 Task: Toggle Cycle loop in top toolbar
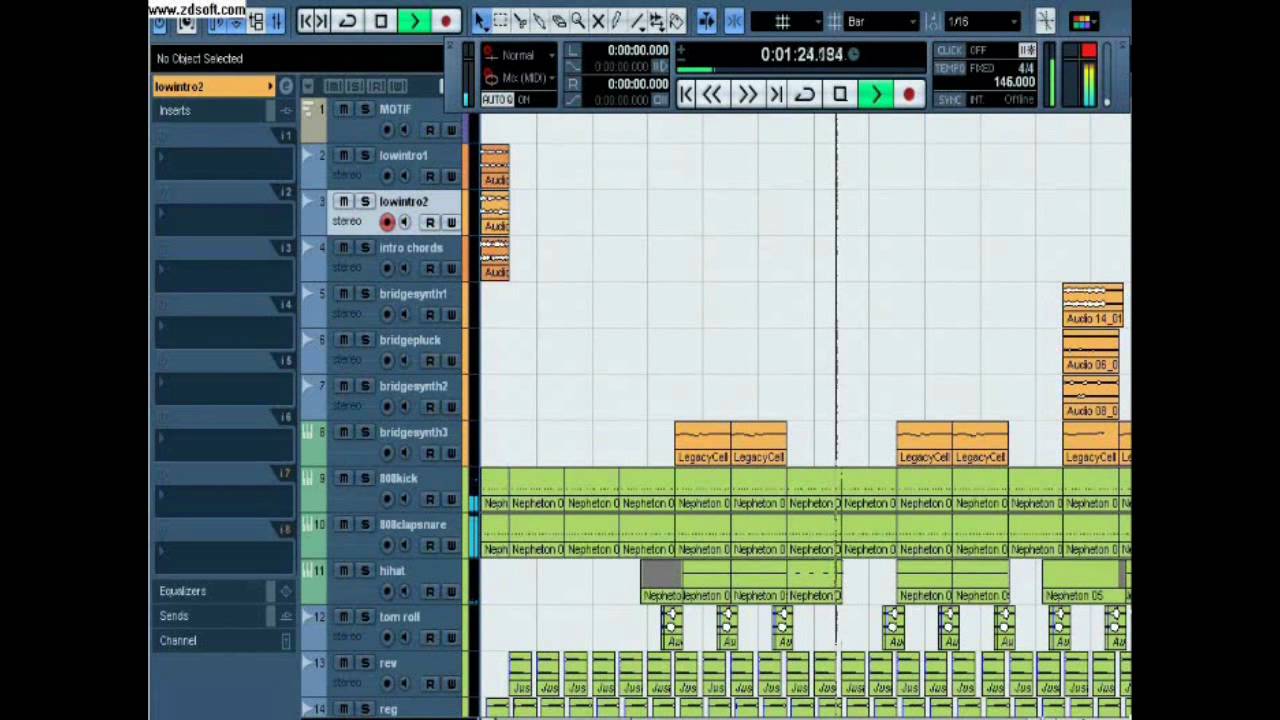click(348, 21)
